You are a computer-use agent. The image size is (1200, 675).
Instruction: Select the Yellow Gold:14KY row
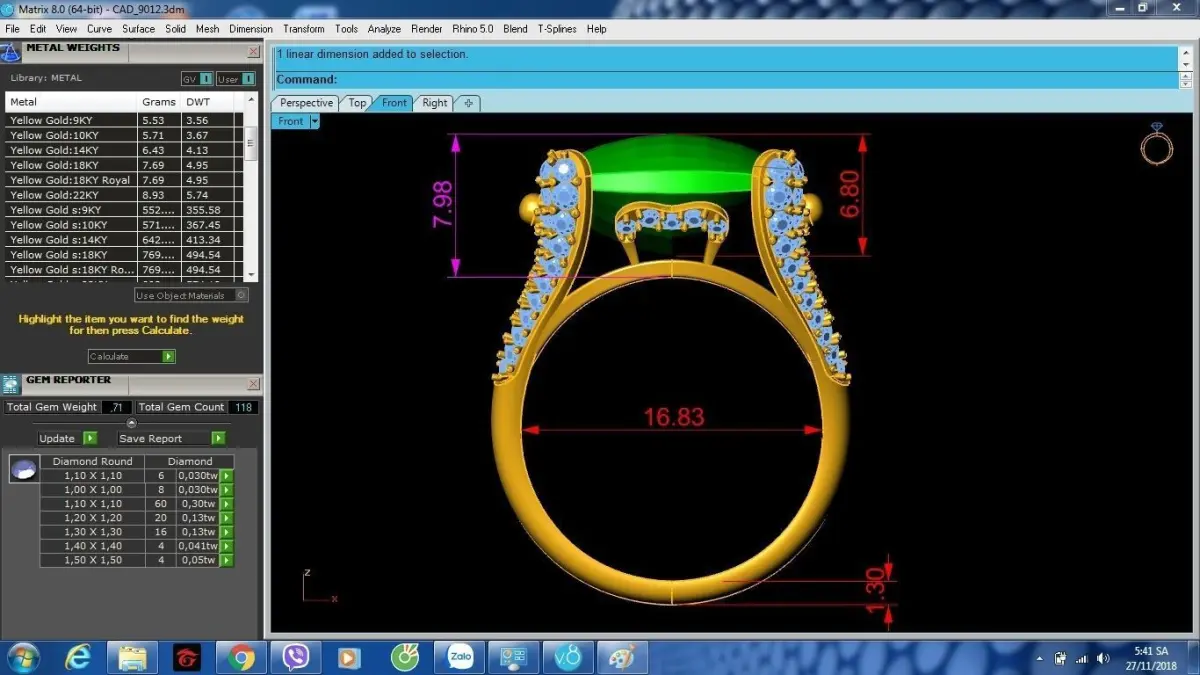(x=124, y=150)
